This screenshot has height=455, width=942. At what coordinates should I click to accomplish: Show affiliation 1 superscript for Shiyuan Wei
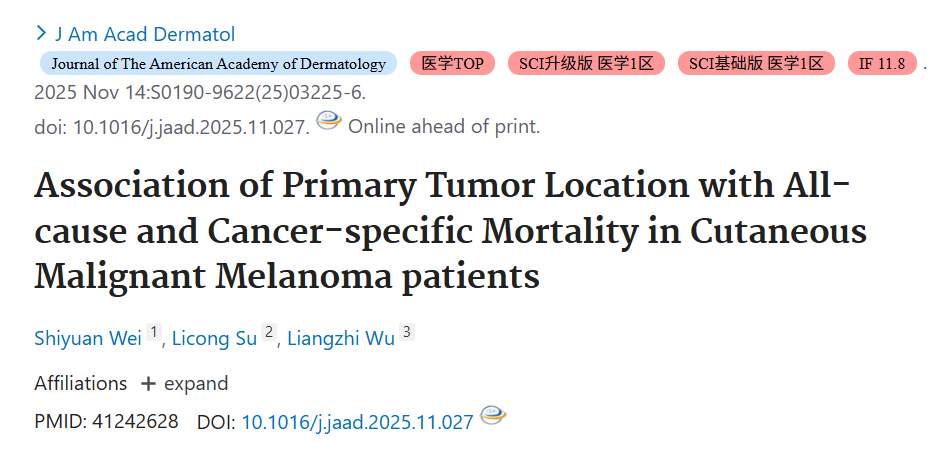[154, 332]
